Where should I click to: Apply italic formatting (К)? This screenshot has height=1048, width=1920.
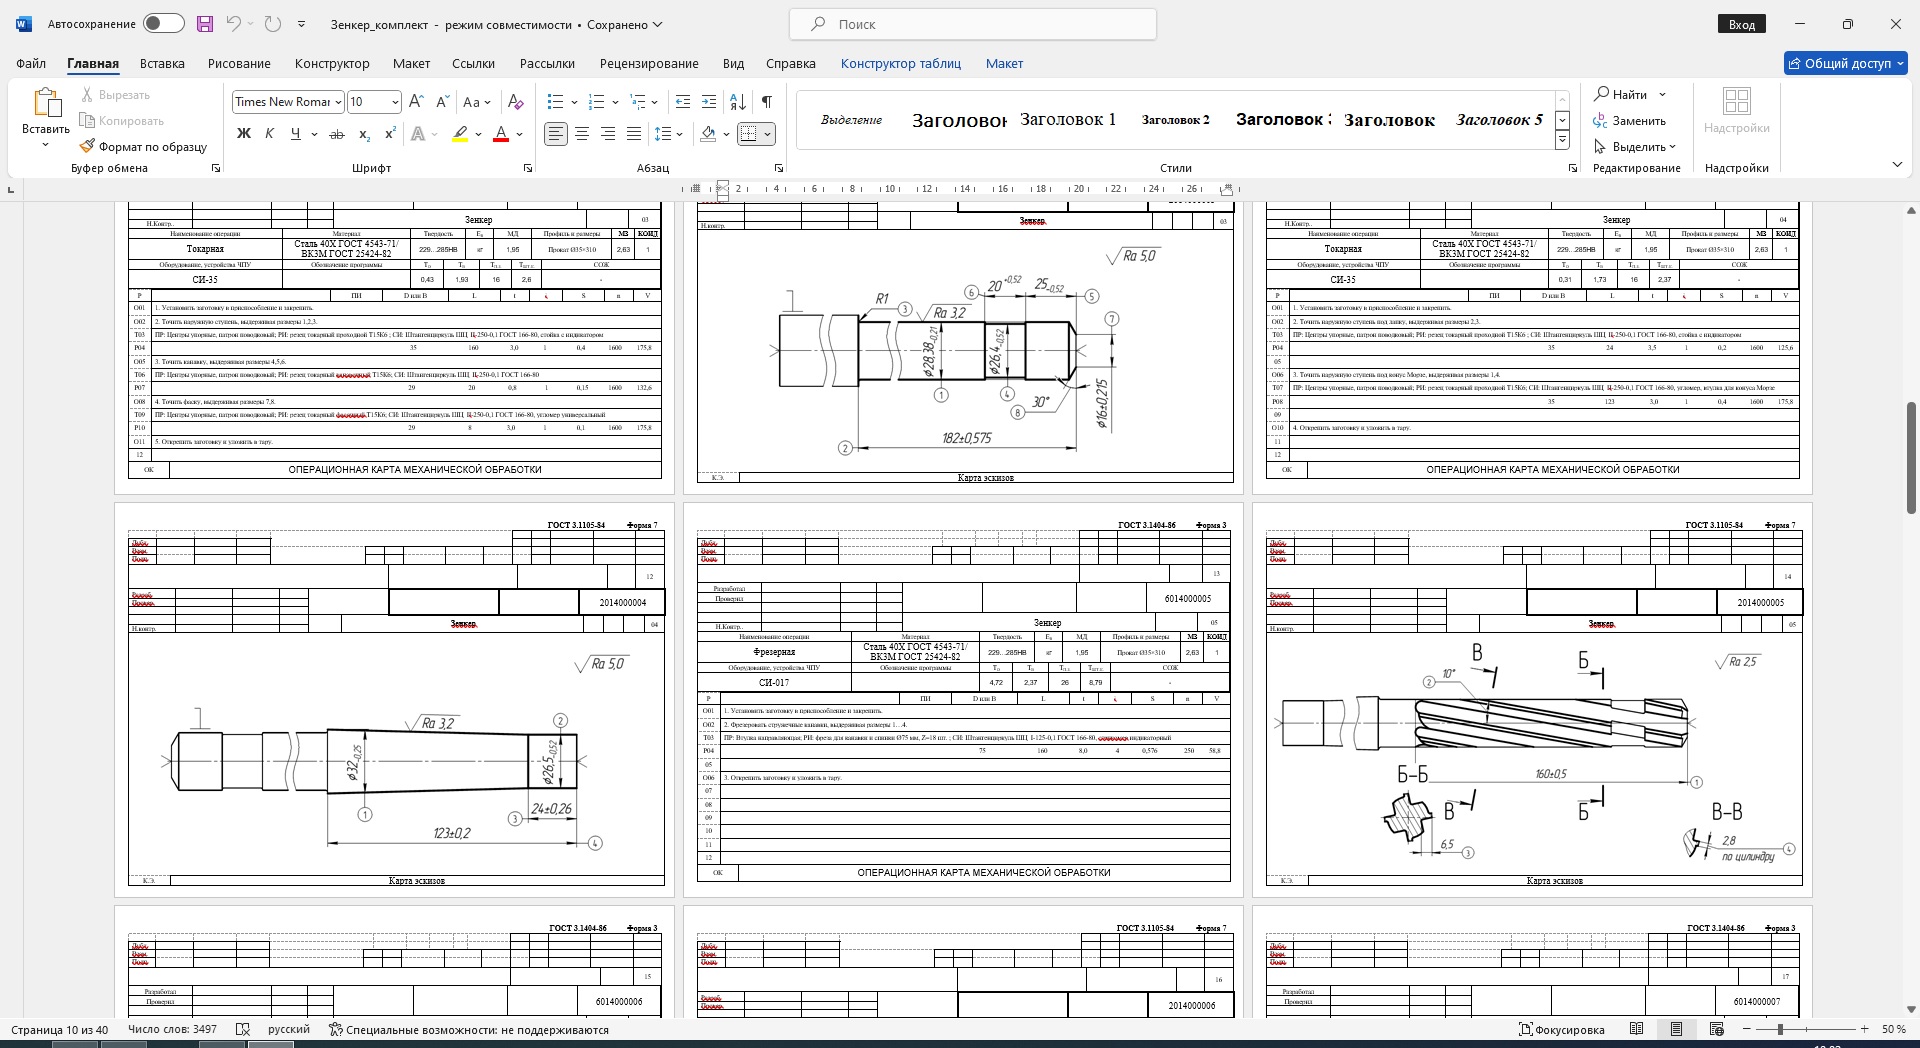coord(269,134)
